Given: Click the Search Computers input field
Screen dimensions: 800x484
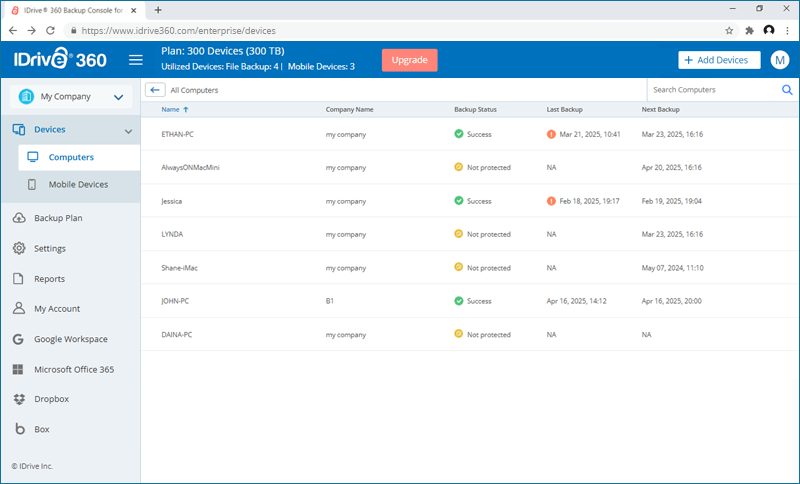Looking at the screenshot, I should 712,90.
